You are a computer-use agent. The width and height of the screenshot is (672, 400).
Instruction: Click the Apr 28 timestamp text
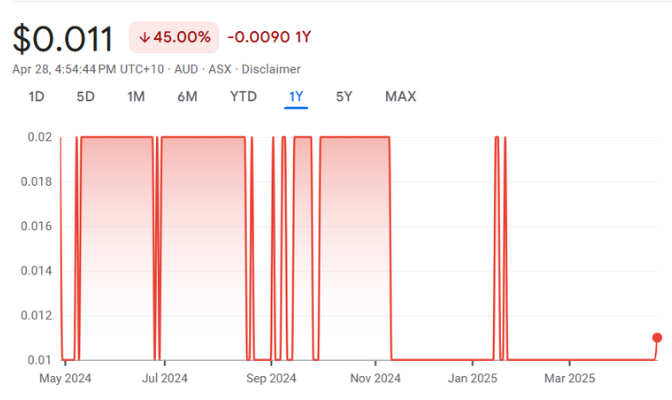point(88,69)
